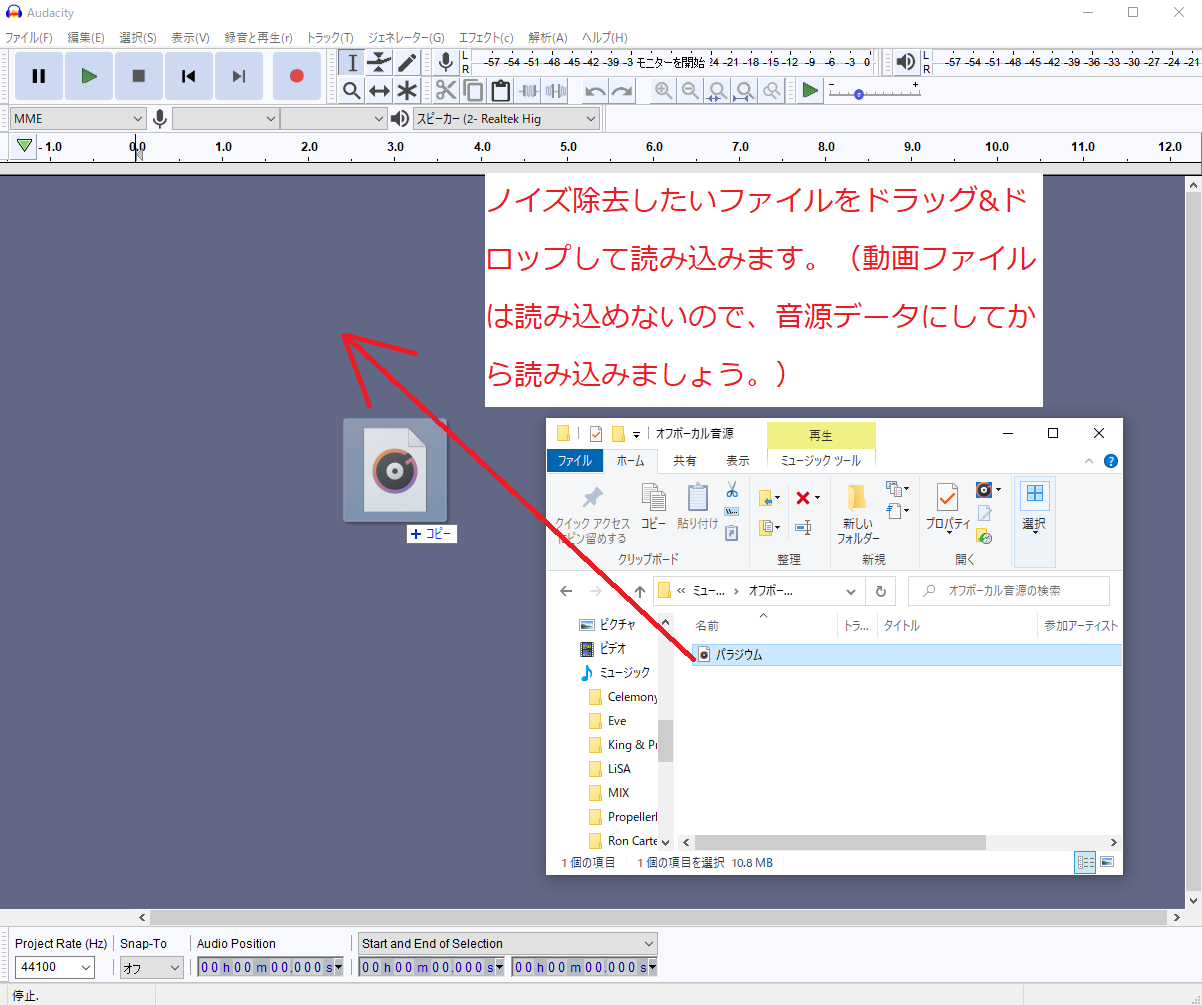Open the recording channels dropdown
The height and width of the screenshot is (1005, 1202).
pos(333,119)
